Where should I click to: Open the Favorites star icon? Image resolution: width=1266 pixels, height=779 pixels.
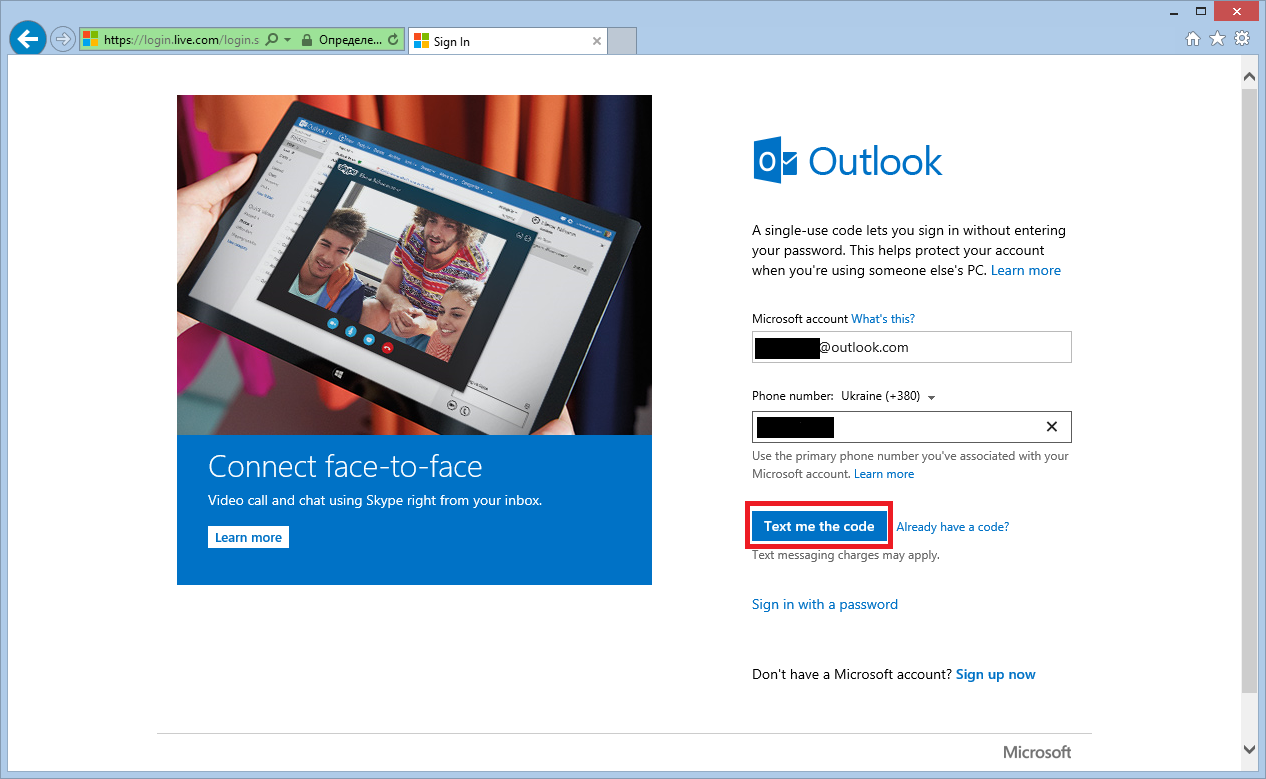click(x=1217, y=39)
